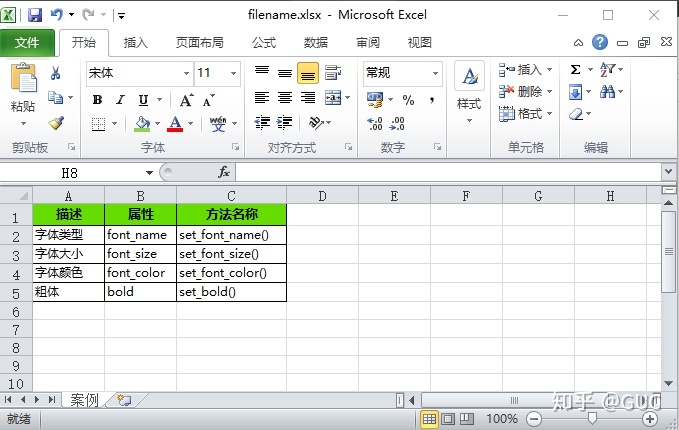Zoom in with plus button
Screen dimensions: 679x430
[x=650, y=419]
